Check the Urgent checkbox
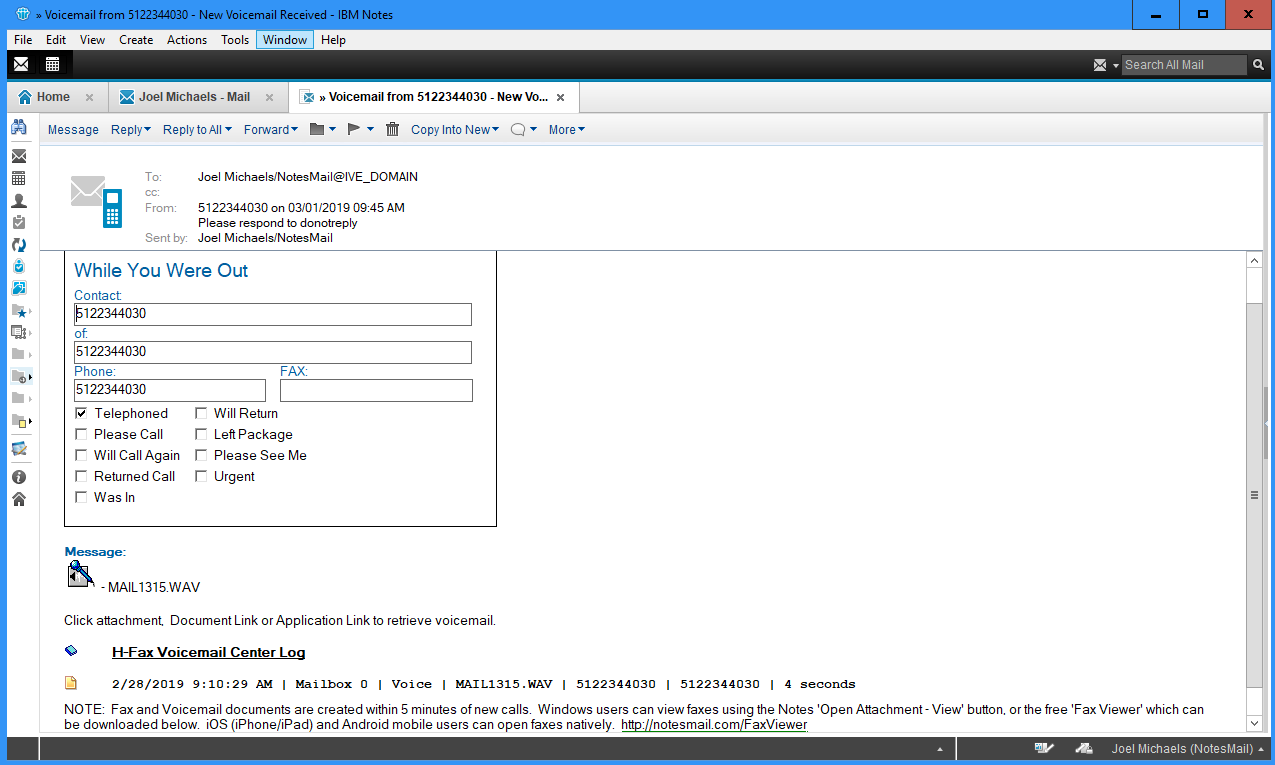Image resolution: width=1275 pixels, height=765 pixels. pos(201,476)
